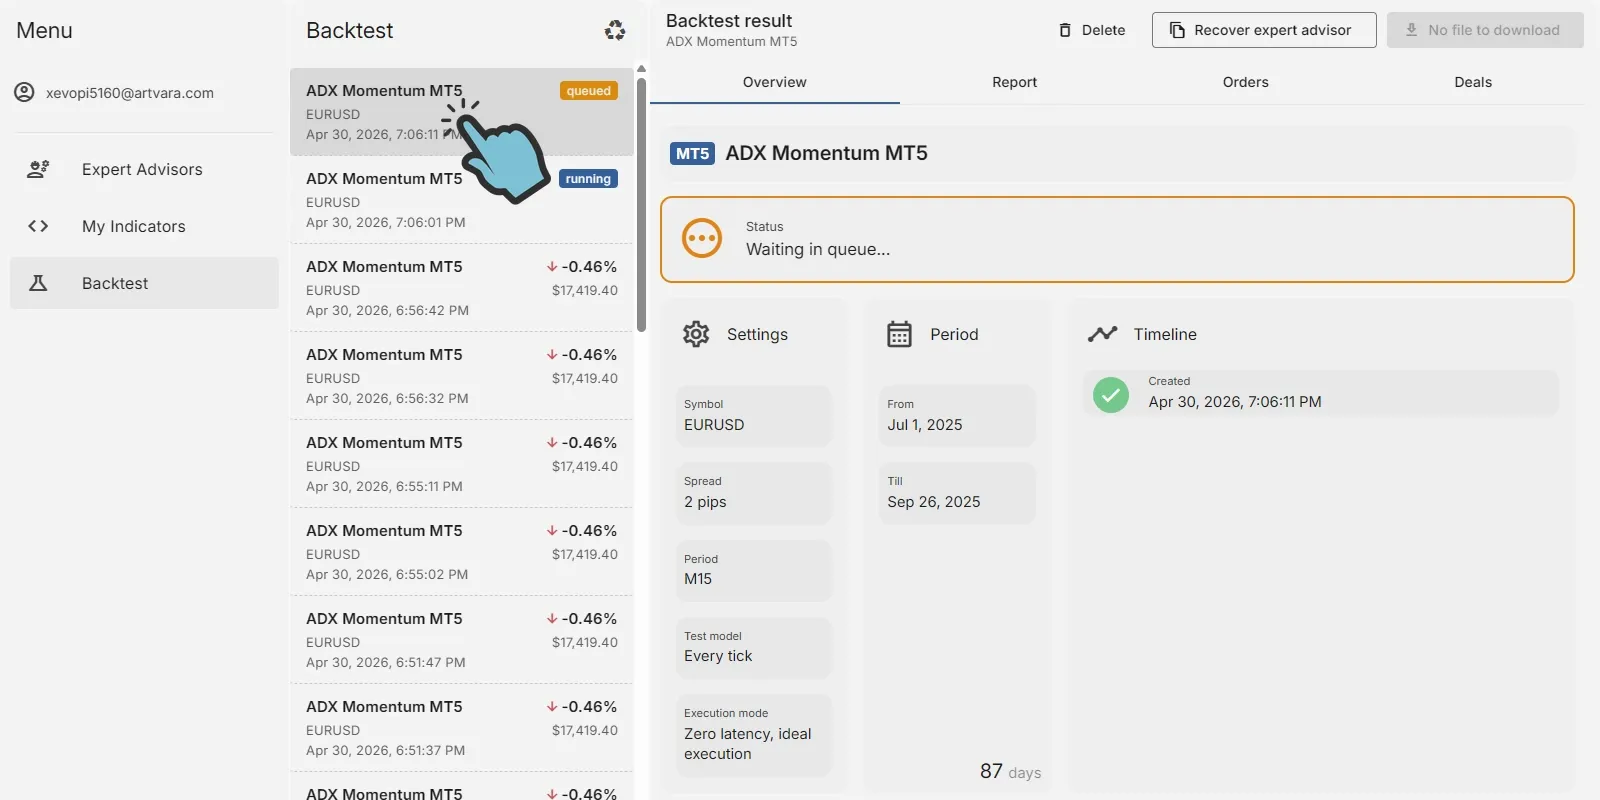
Task: Click the No file to download button
Action: click(x=1485, y=30)
